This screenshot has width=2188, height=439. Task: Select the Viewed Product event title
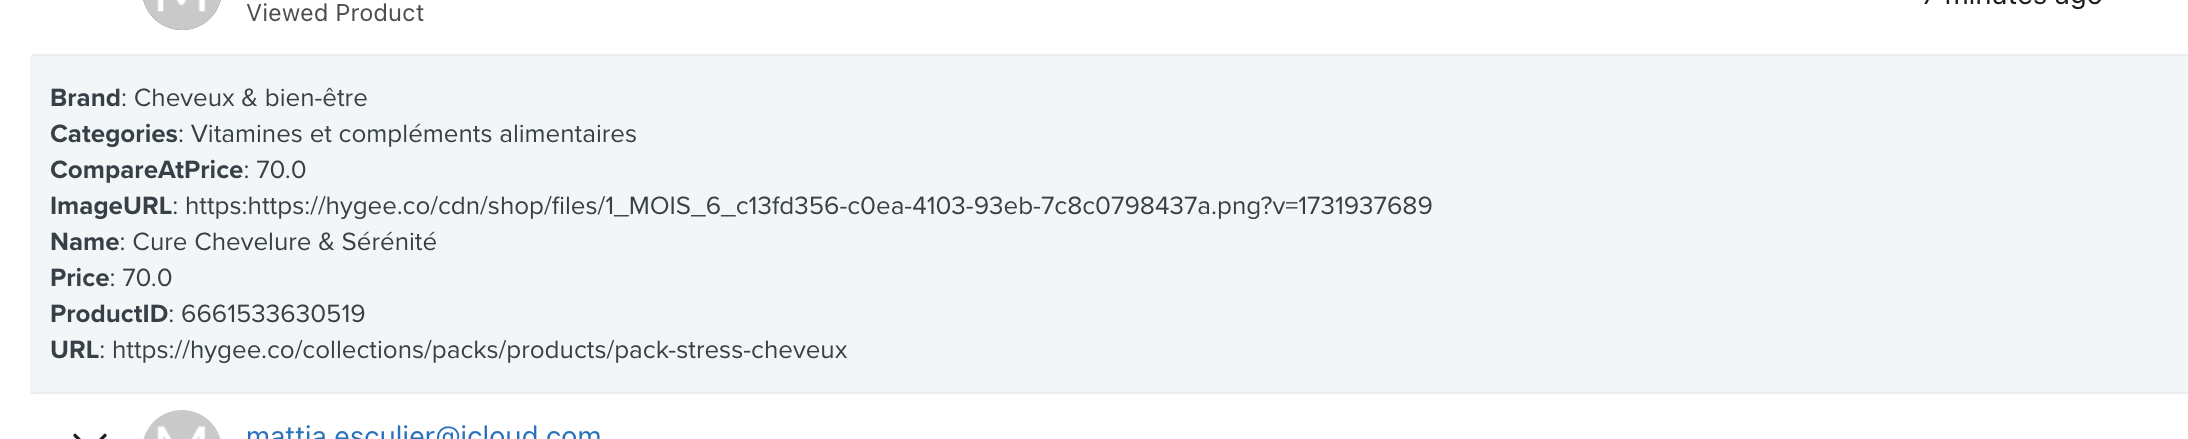coord(335,13)
